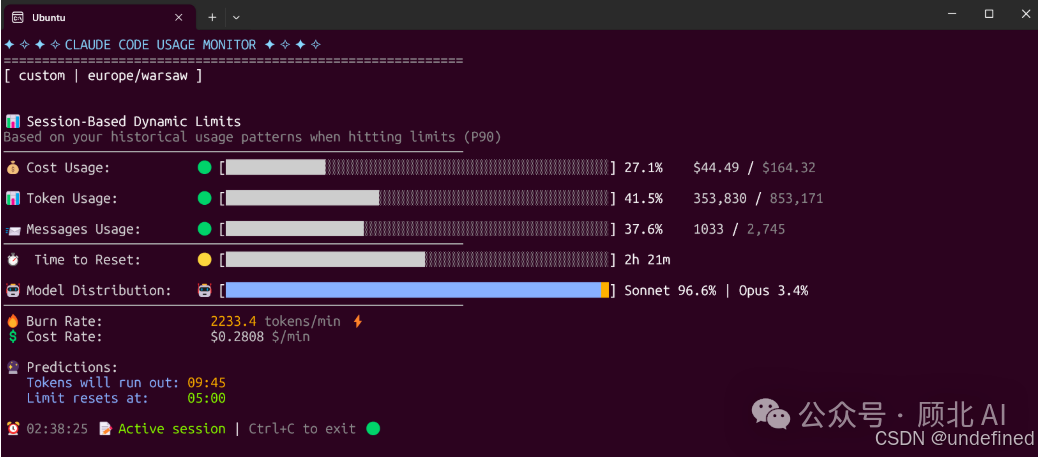This screenshot has width=1039, height=457.
Task: Click the 2233.4 tokens/min burn rate
Action: 276,321
